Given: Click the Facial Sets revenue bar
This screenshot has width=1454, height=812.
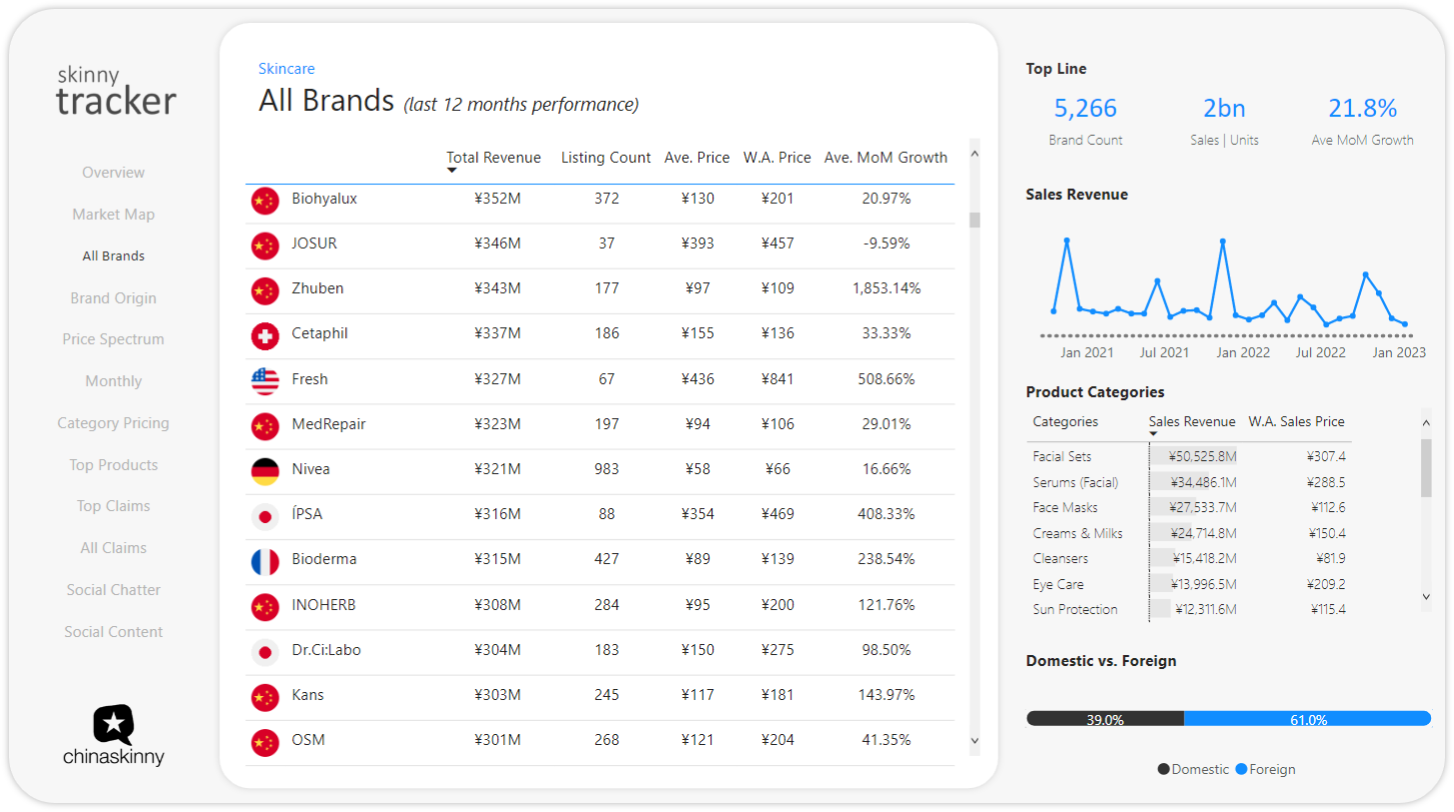Looking at the screenshot, I should click(x=1193, y=456).
